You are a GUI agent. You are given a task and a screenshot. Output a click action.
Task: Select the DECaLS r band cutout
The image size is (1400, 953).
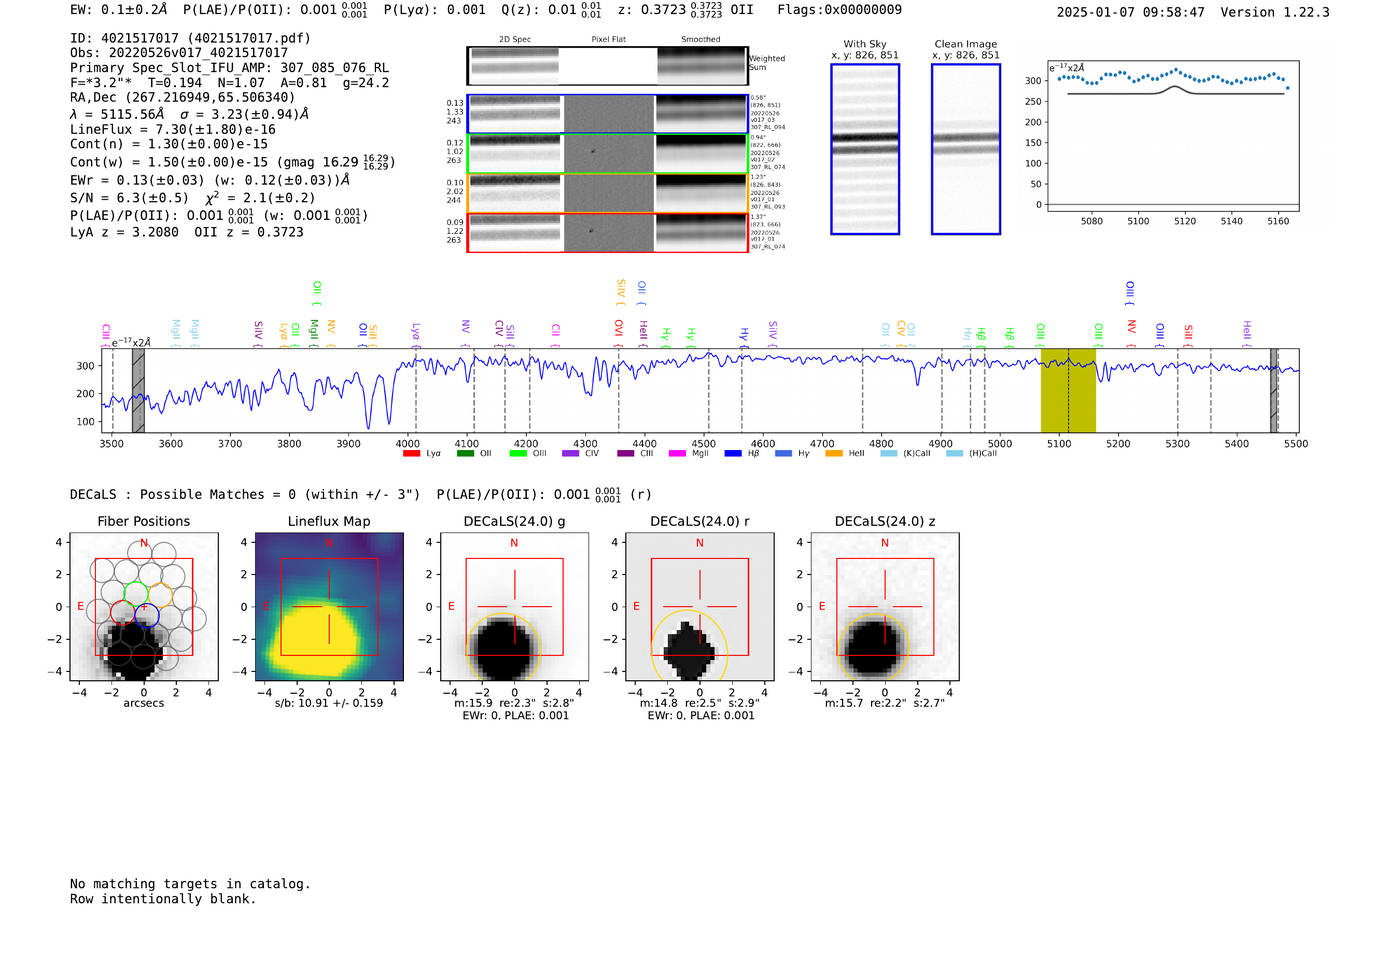[x=699, y=606]
